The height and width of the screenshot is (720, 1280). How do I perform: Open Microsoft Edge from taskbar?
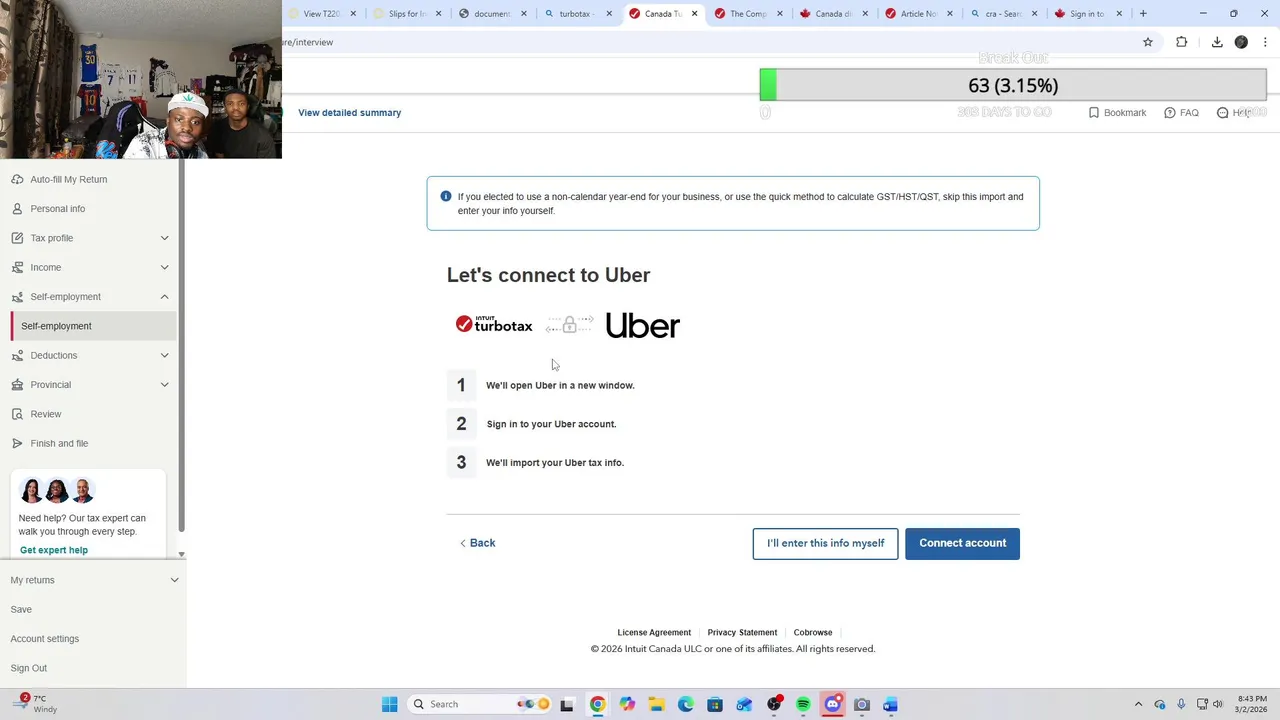coord(686,704)
